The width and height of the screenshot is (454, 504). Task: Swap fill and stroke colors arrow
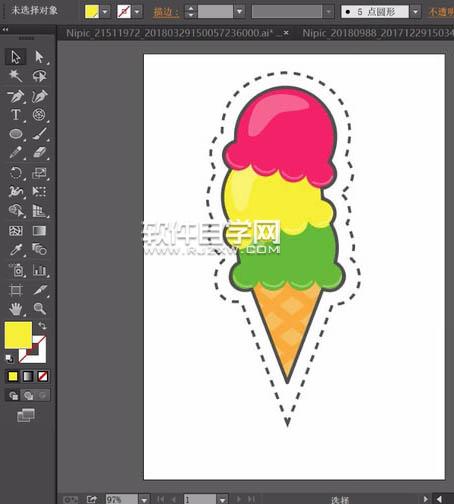click(42, 325)
